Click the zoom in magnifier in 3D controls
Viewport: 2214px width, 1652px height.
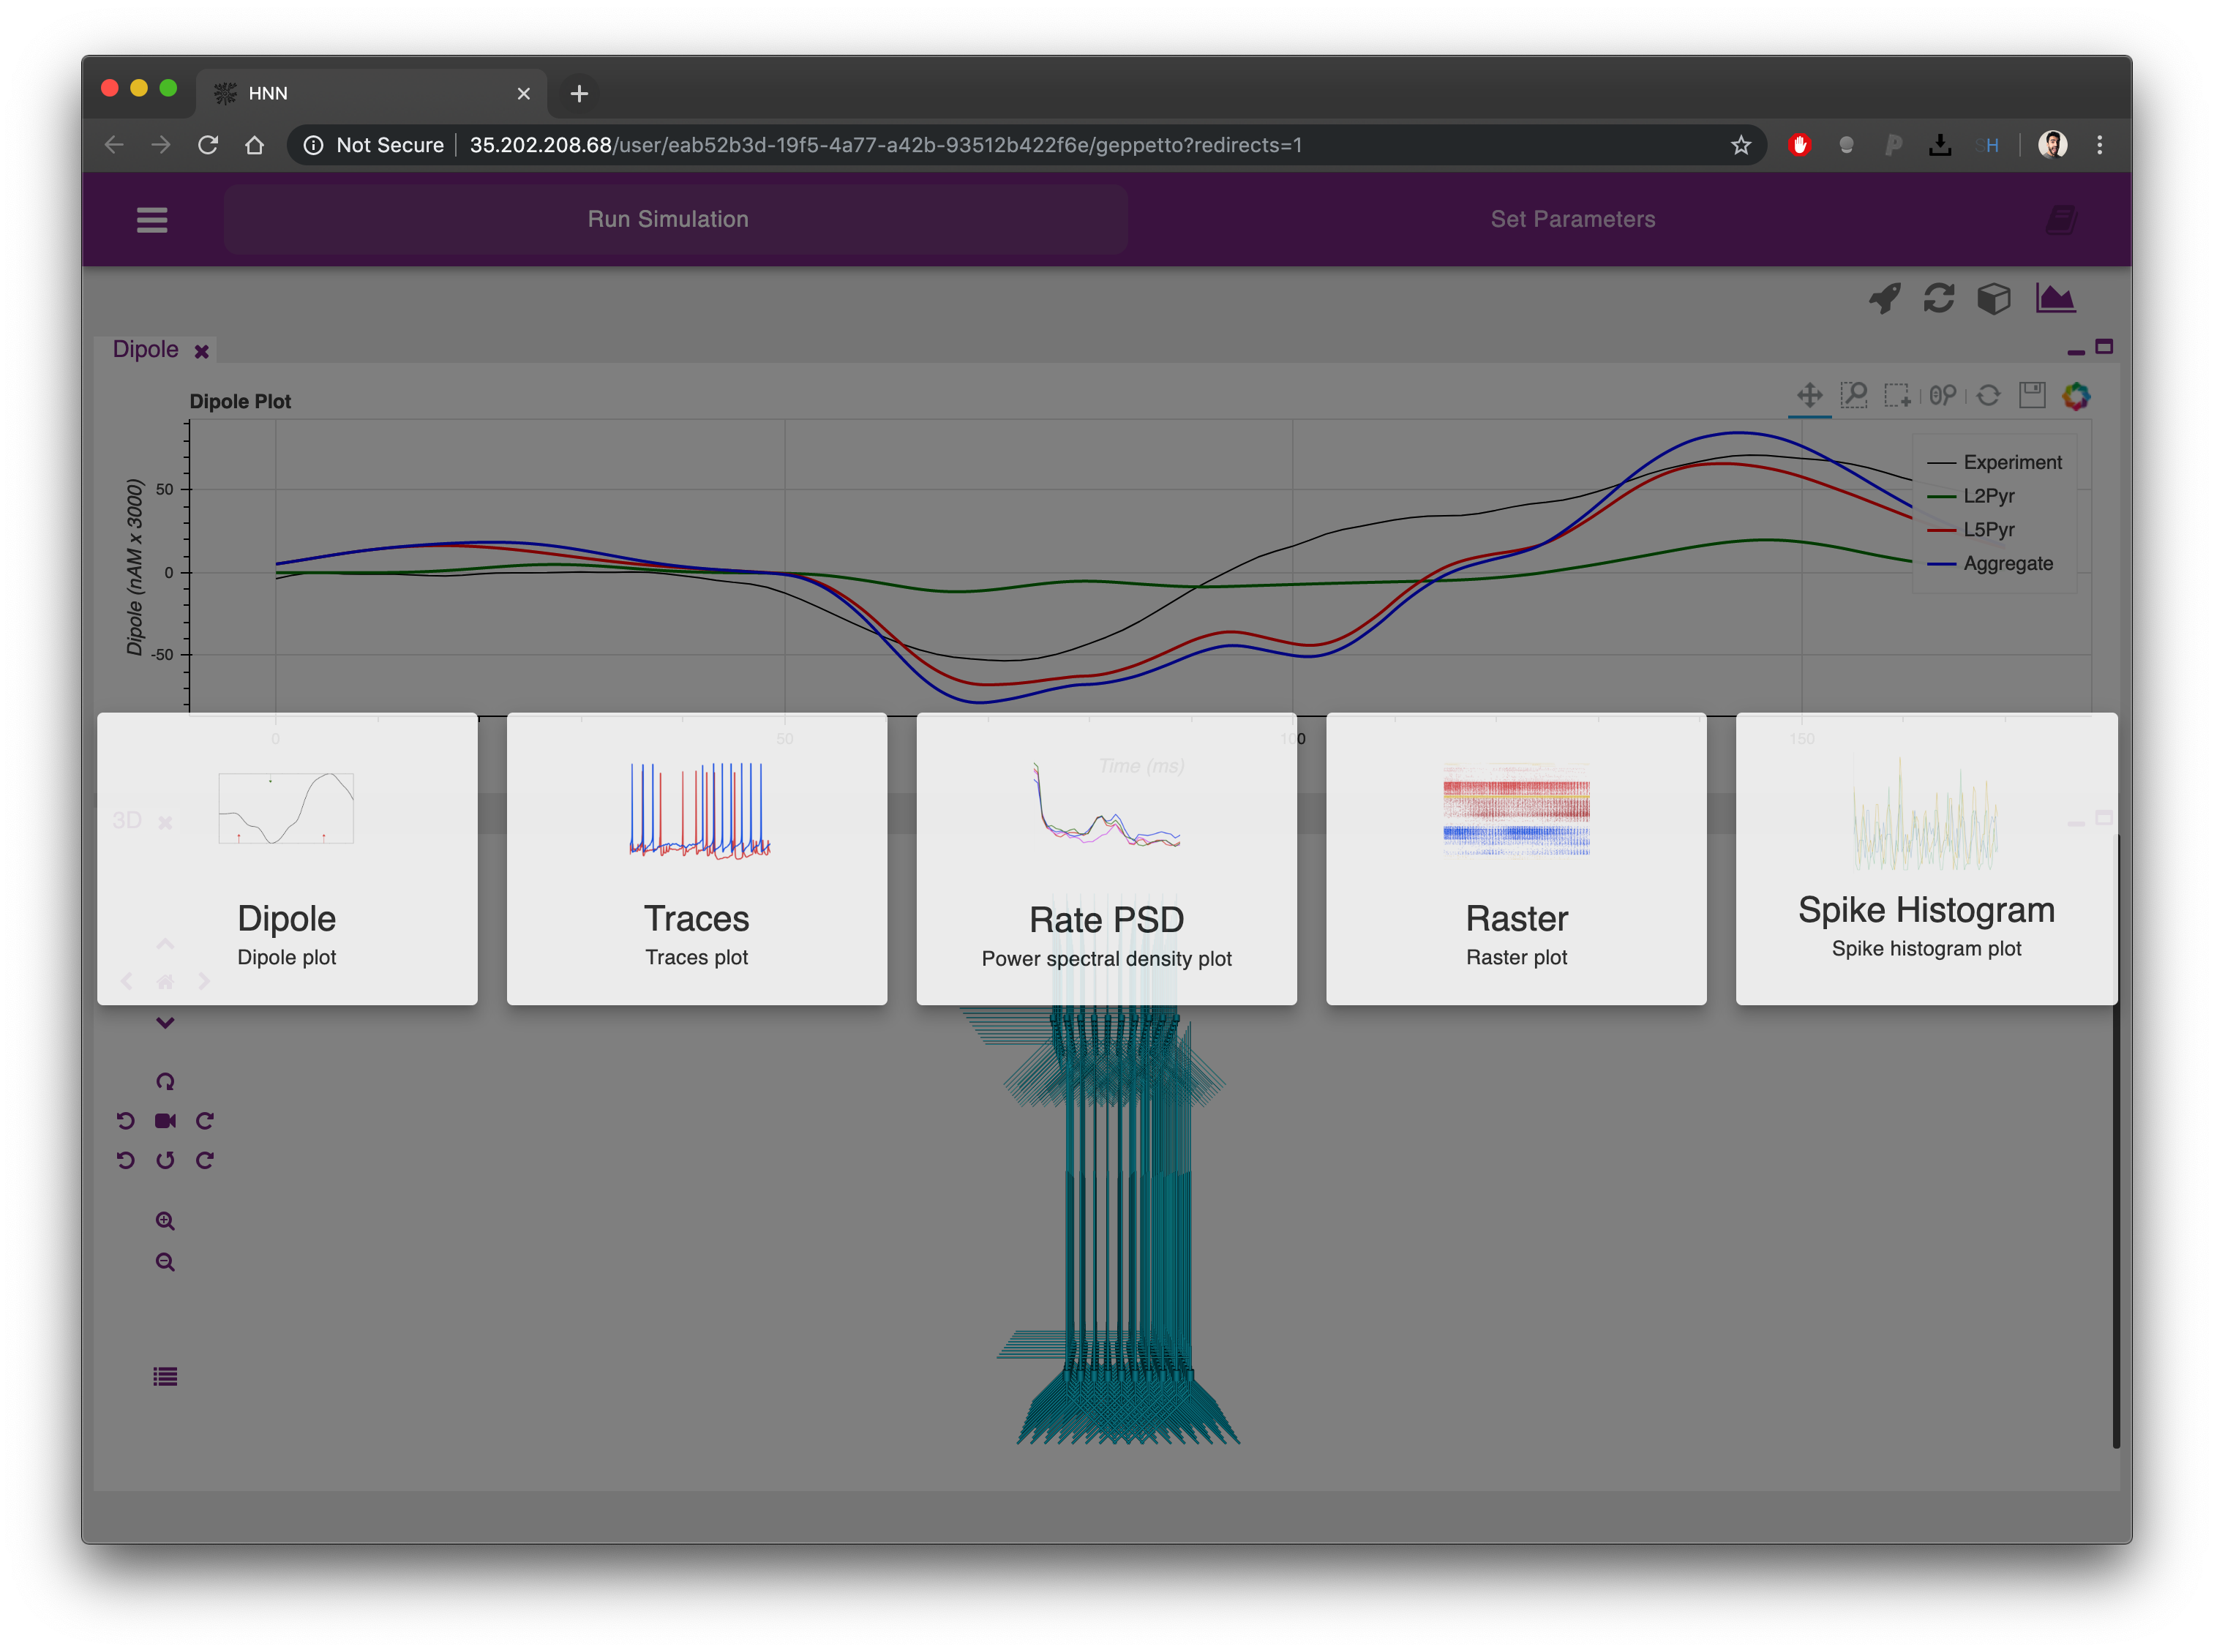coord(165,1221)
